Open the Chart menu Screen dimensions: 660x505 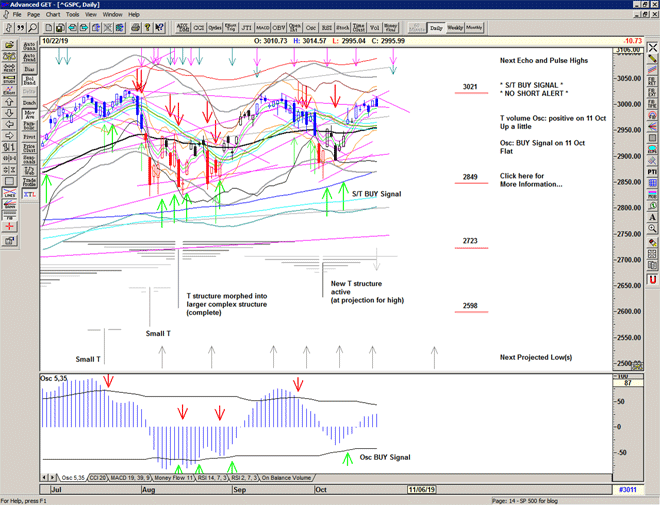53,14
